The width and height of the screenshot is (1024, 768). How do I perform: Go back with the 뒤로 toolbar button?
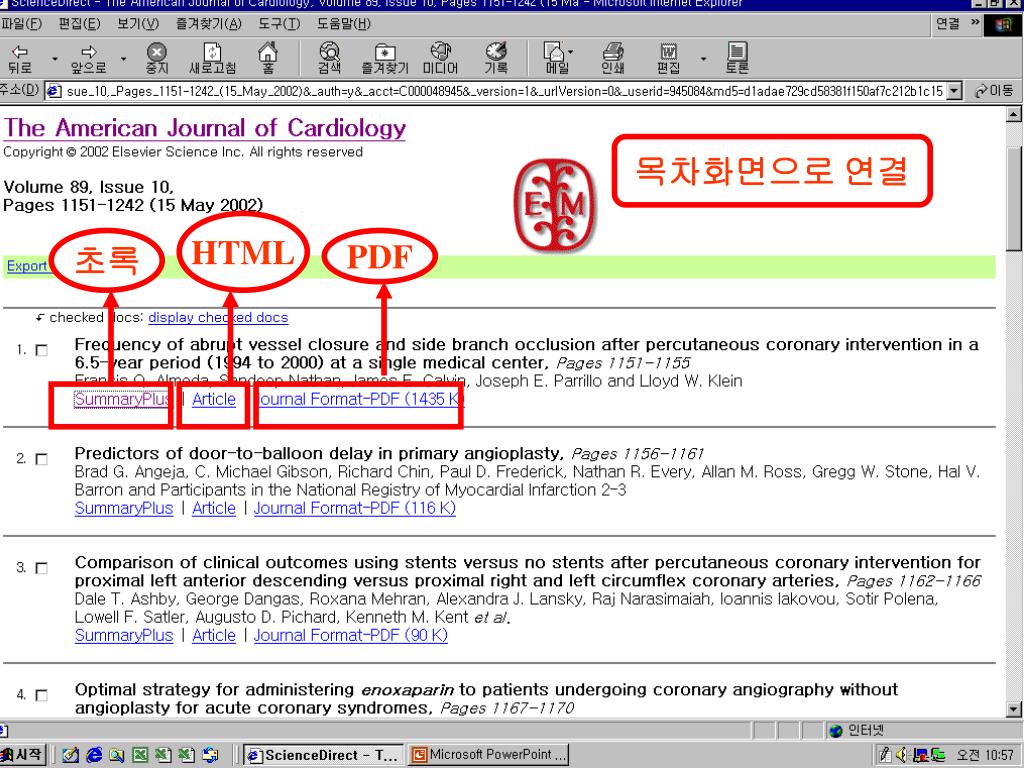(20, 59)
